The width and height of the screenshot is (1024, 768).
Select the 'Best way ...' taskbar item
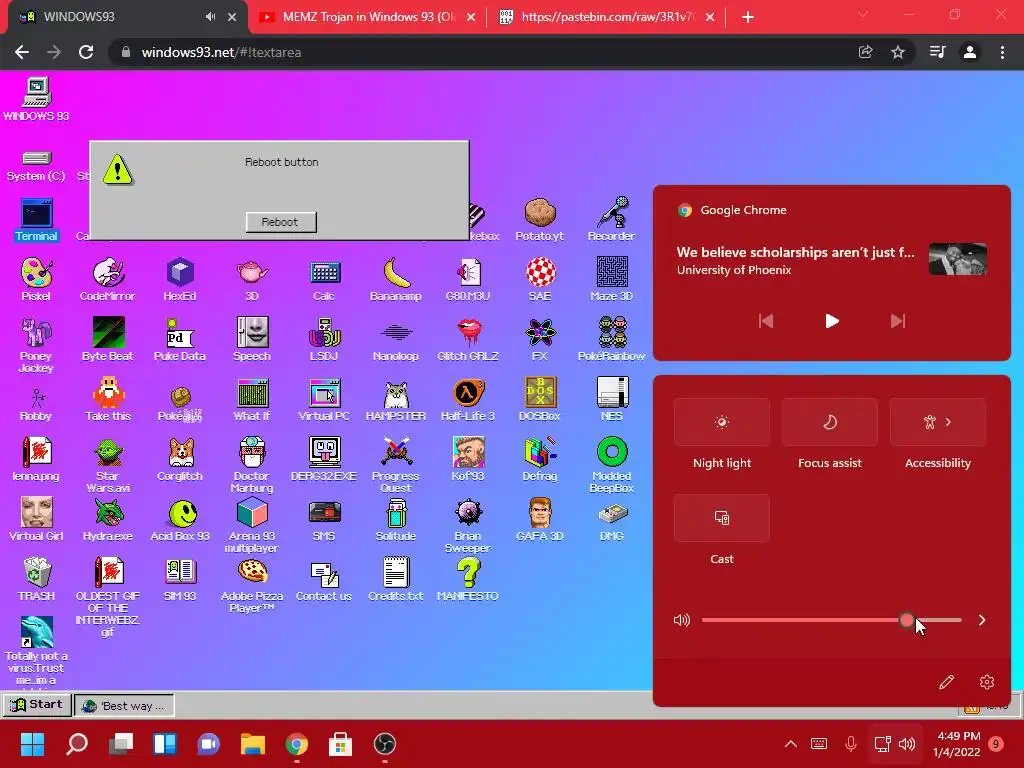click(124, 705)
